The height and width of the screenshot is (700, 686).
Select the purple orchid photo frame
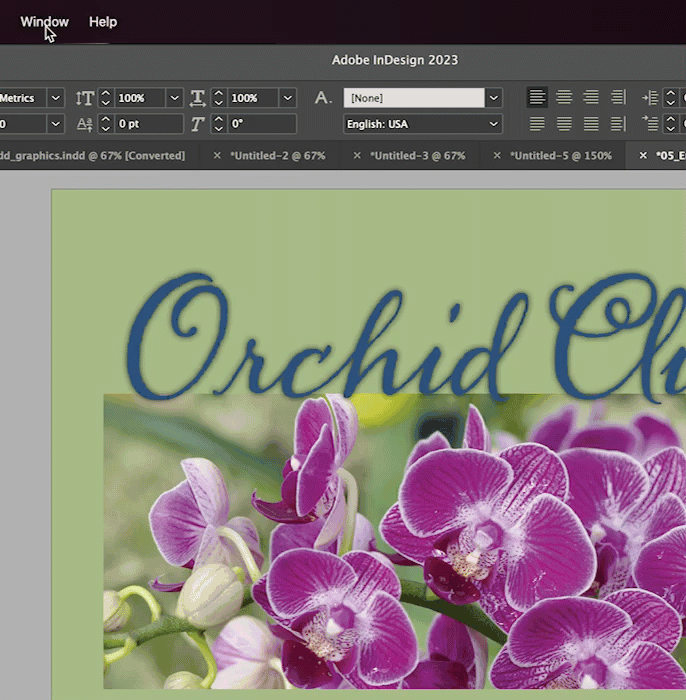click(x=395, y=541)
